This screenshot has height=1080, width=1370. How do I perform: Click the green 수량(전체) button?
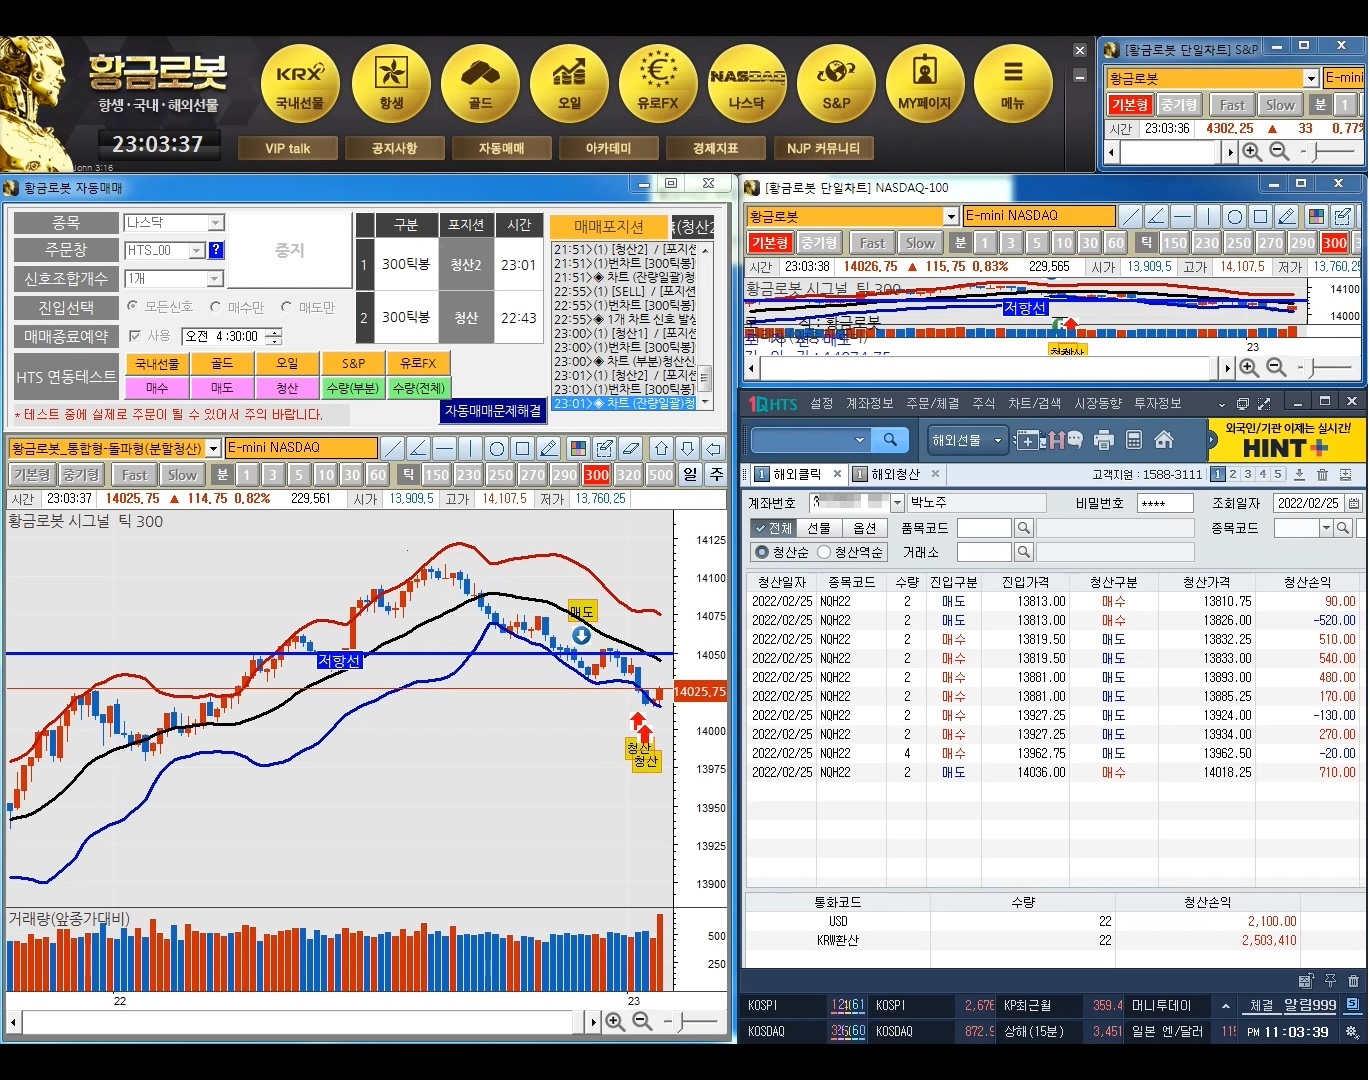point(418,387)
